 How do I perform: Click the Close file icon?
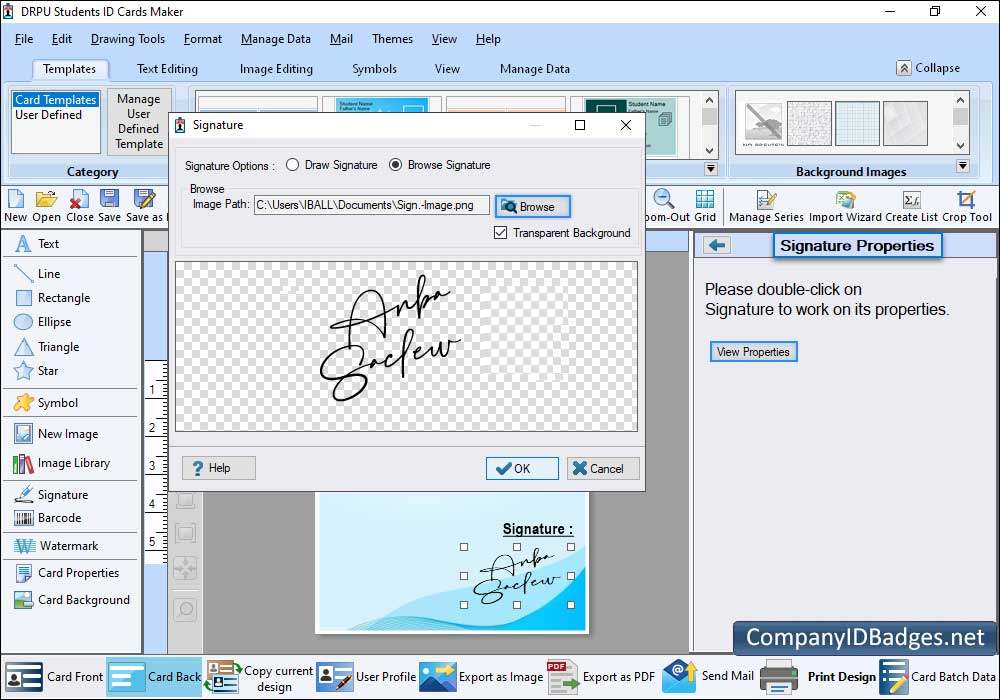[x=79, y=200]
